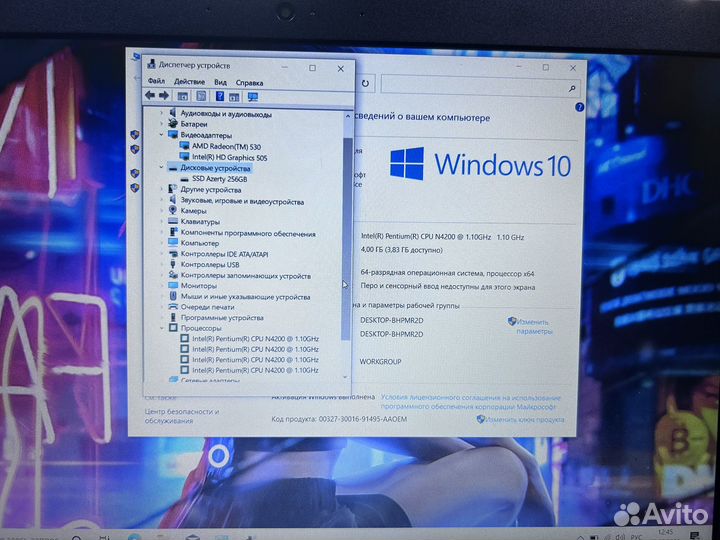The height and width of the screenshot is (540, 720).
Task: Expand the Контроллеры USB node arrow
Action: pyautogui.click(x=162, y=264)
